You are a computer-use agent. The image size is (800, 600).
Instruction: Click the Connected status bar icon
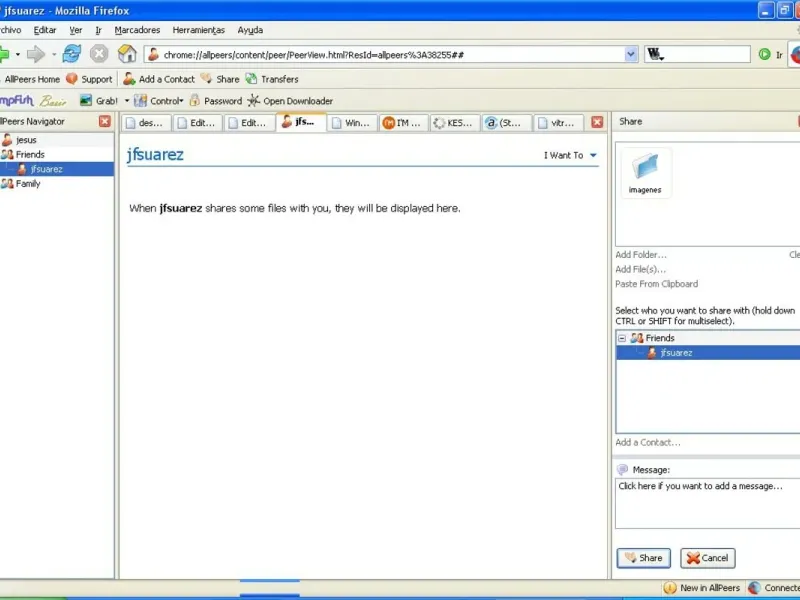755,588
